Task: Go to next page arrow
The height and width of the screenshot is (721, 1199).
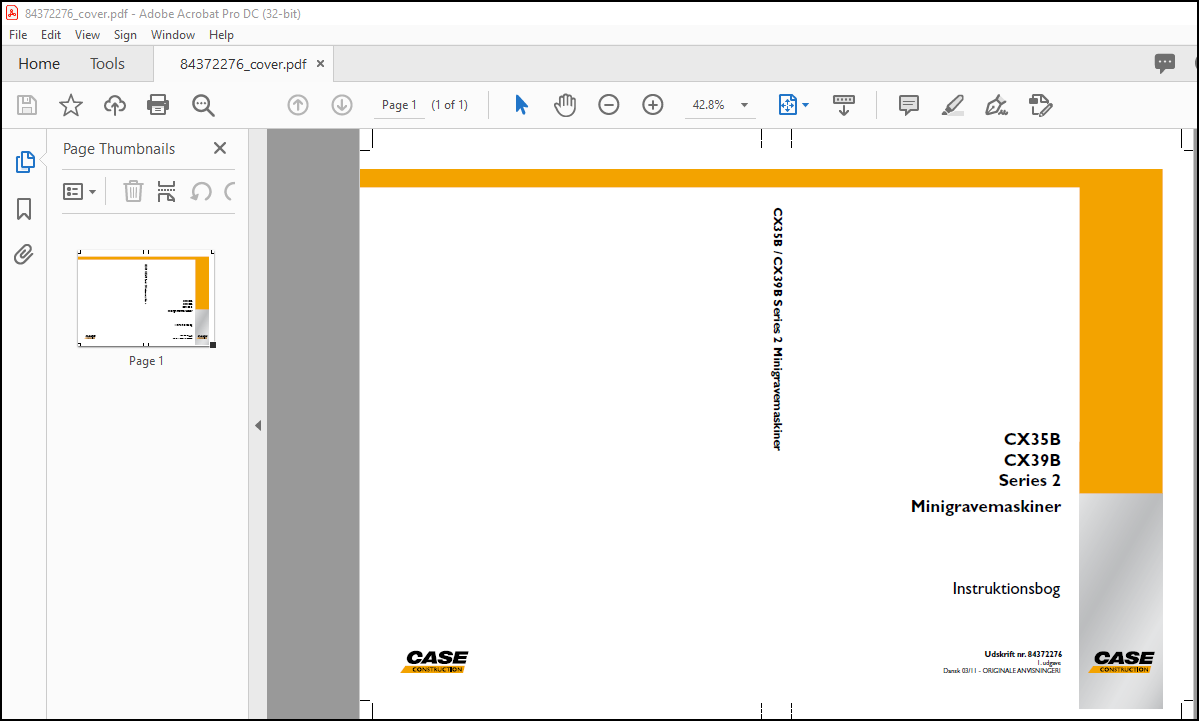Action: (342, 105)
